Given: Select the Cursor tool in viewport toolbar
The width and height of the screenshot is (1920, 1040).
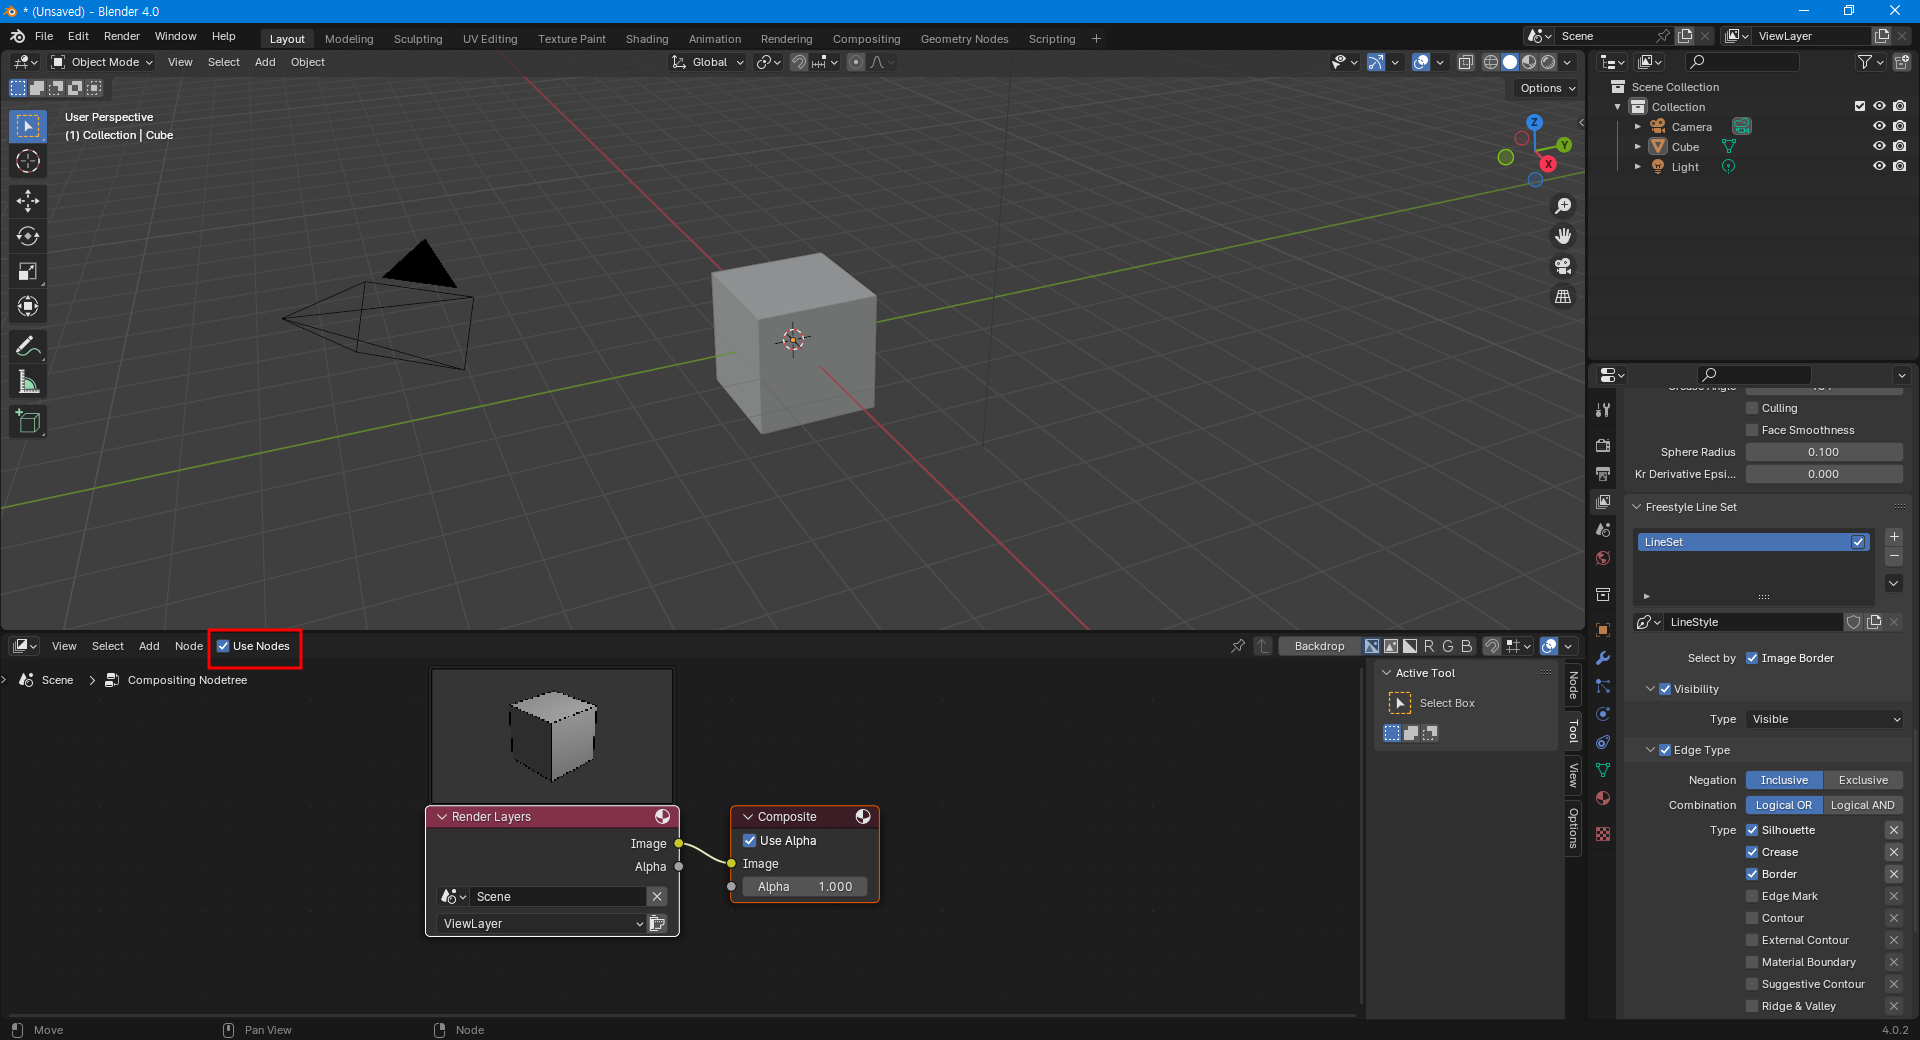Looking at the screenshot, I should click(x=28, y=161).
